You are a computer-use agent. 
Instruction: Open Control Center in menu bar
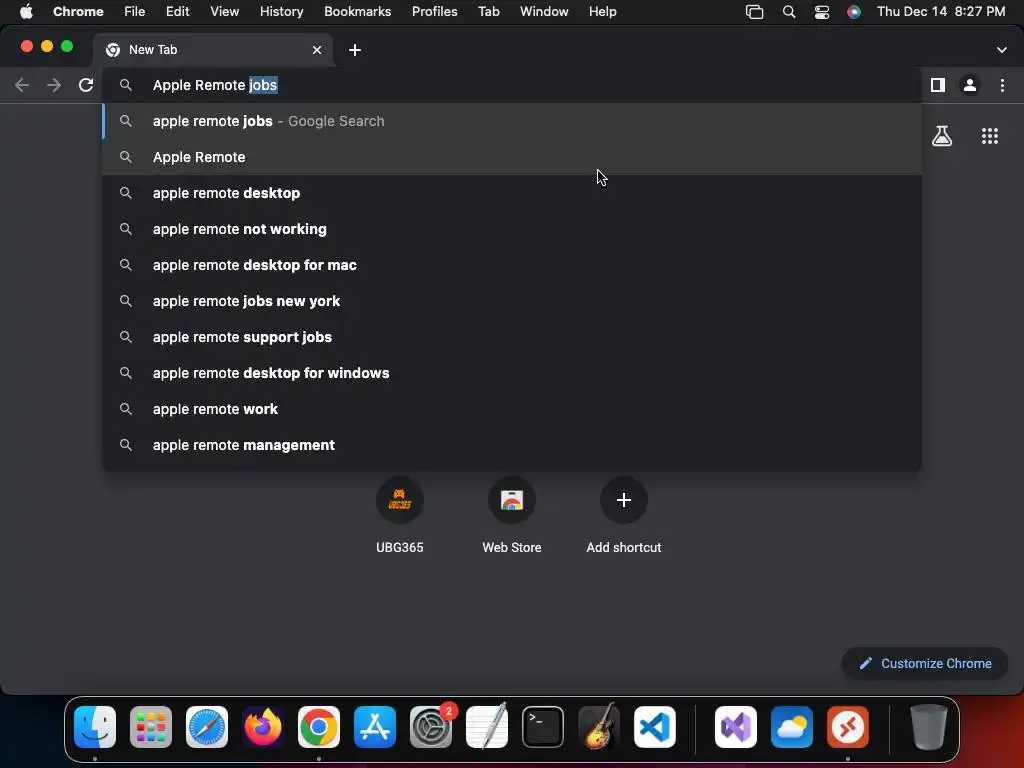822,12
